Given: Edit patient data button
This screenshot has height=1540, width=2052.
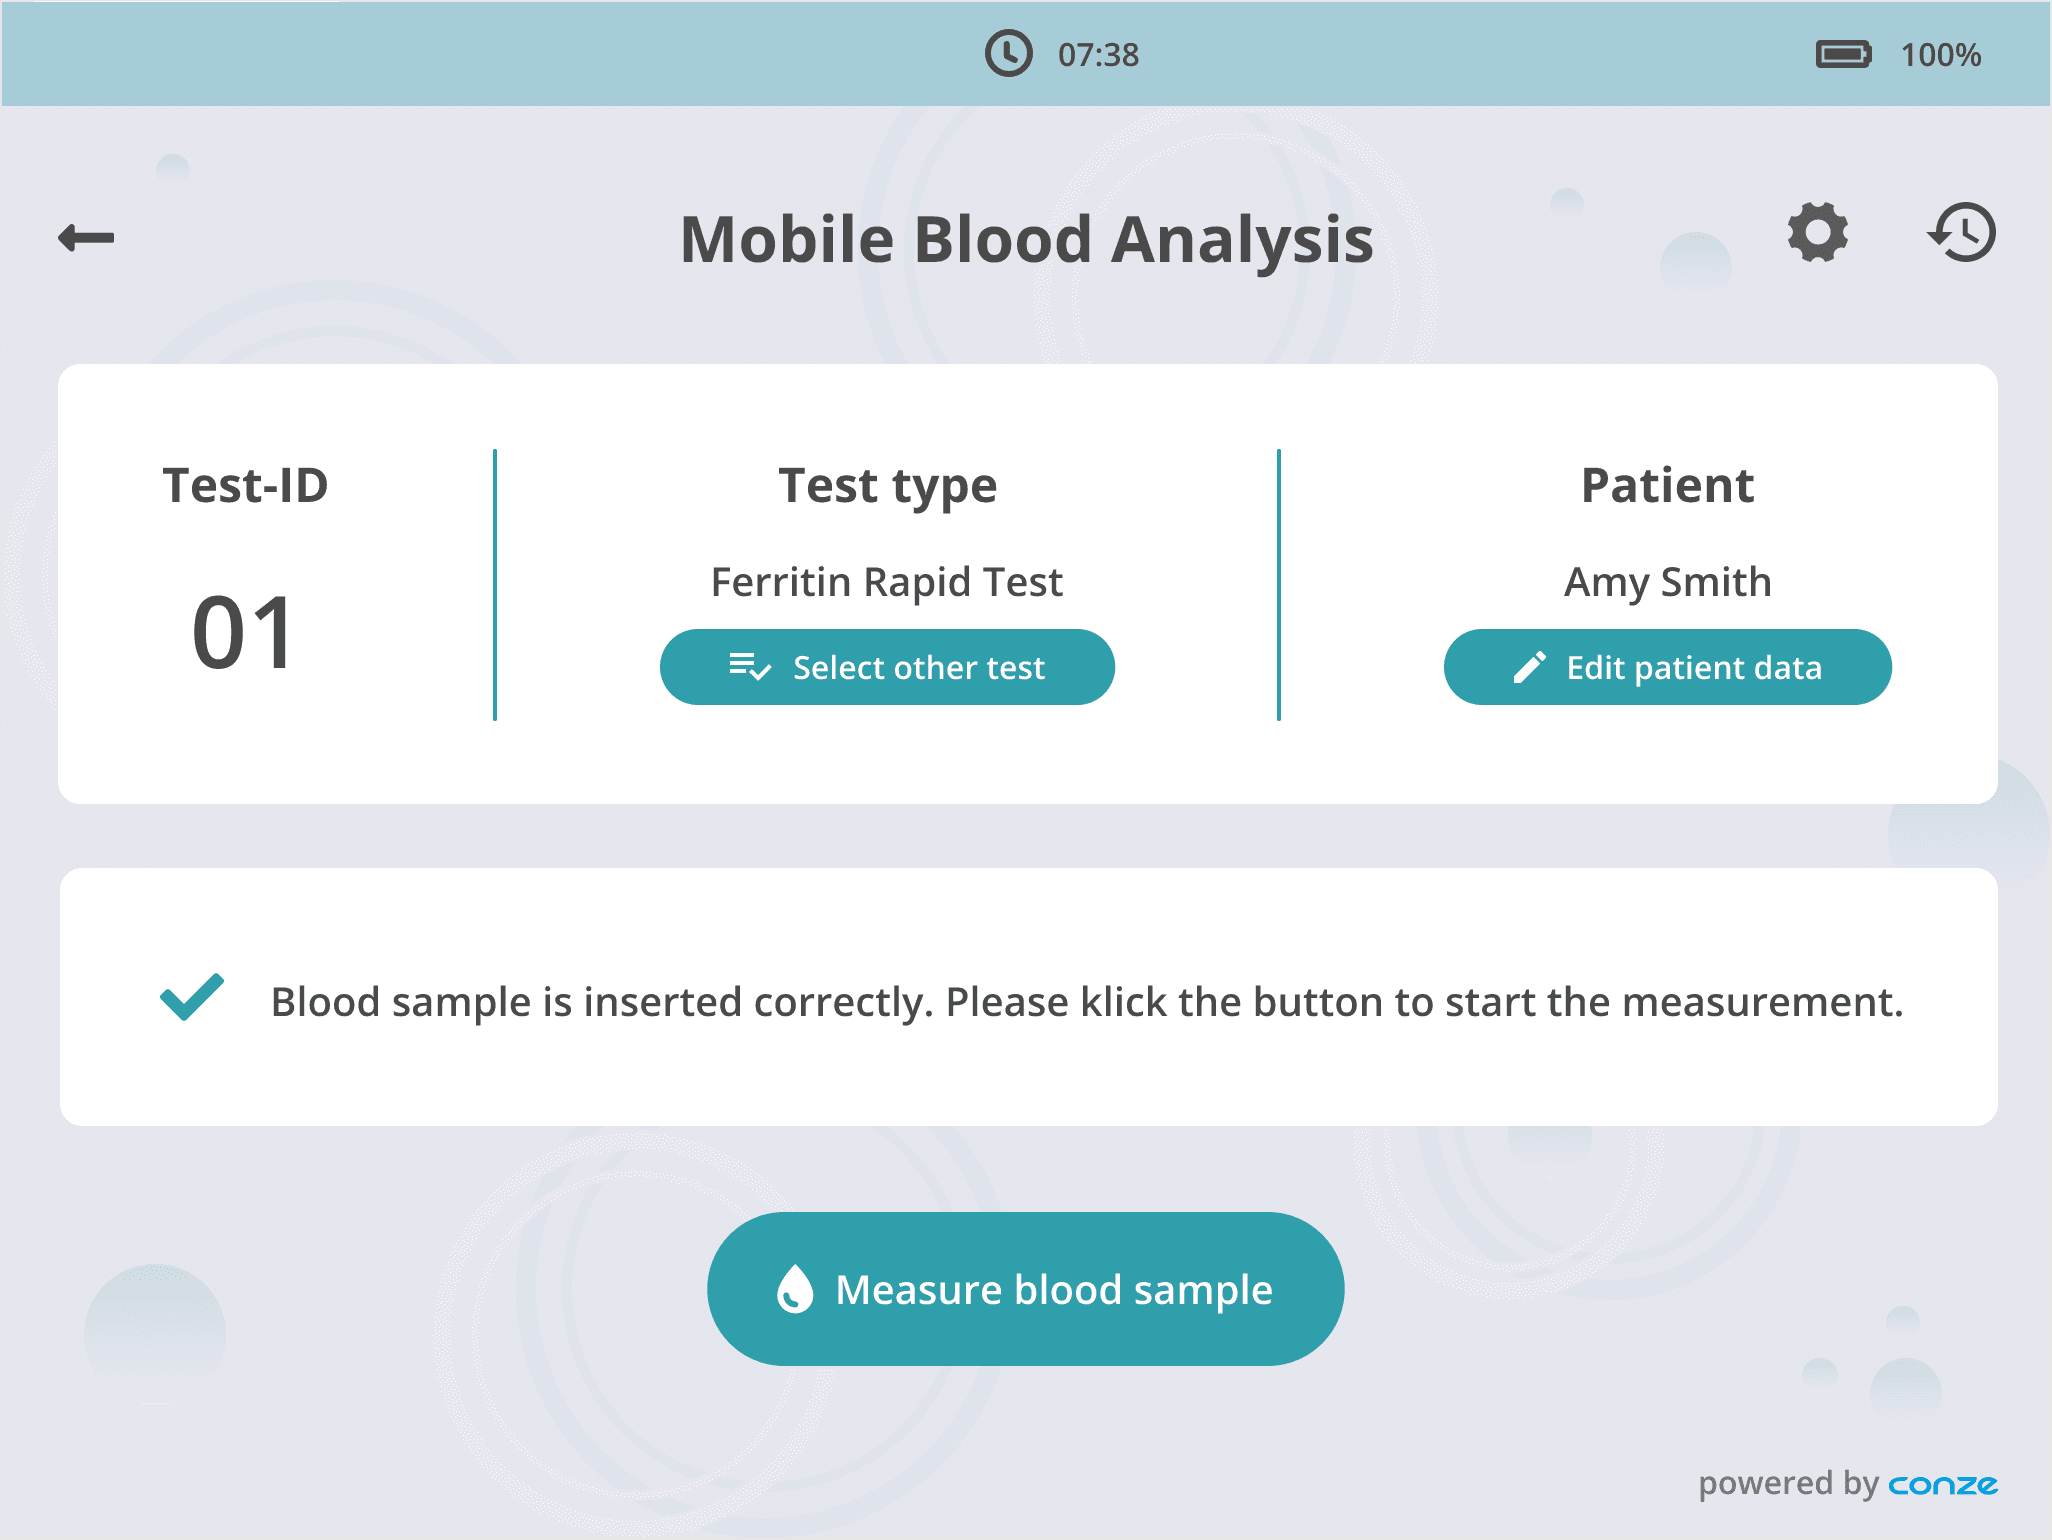Looking at the screenshot, I should pyautogui.click(x=1667, y=667).
